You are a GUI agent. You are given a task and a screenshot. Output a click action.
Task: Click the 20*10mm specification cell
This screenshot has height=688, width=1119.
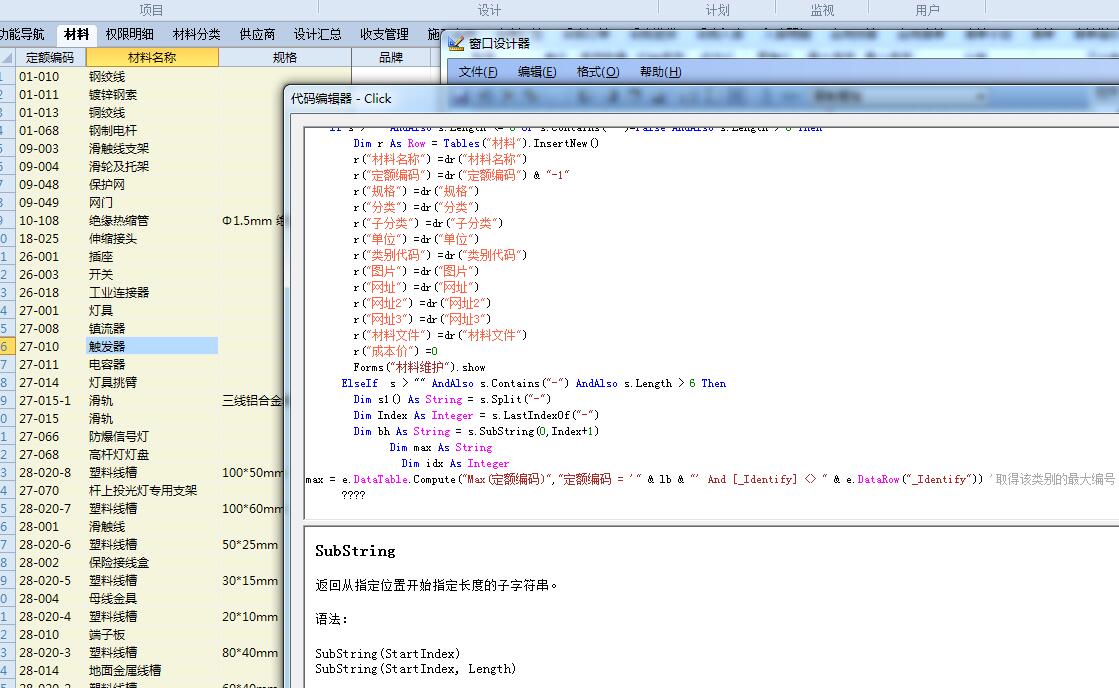(251, 617)
